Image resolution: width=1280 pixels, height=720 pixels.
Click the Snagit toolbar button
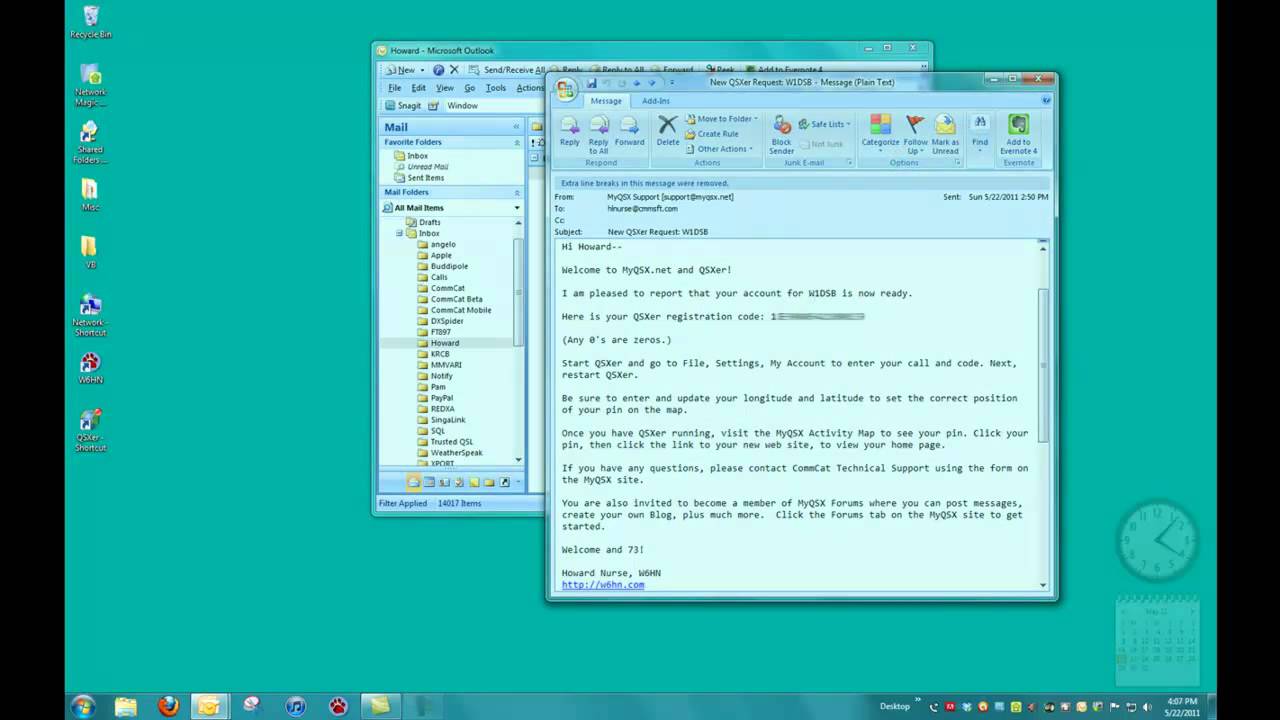pos(403,105)
